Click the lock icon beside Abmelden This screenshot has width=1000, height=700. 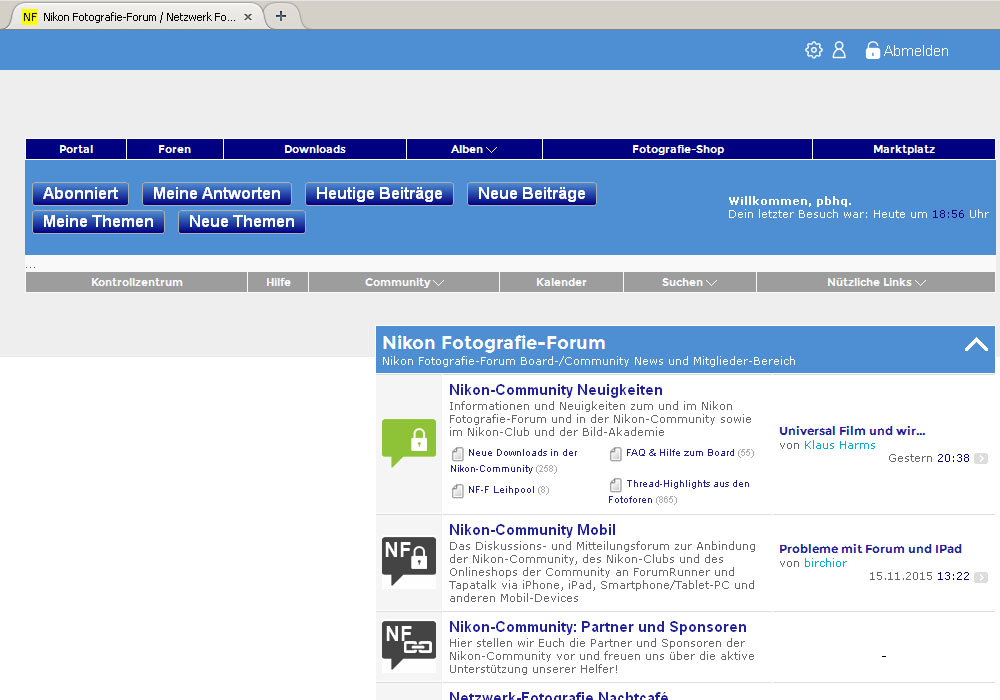(872, 50)
